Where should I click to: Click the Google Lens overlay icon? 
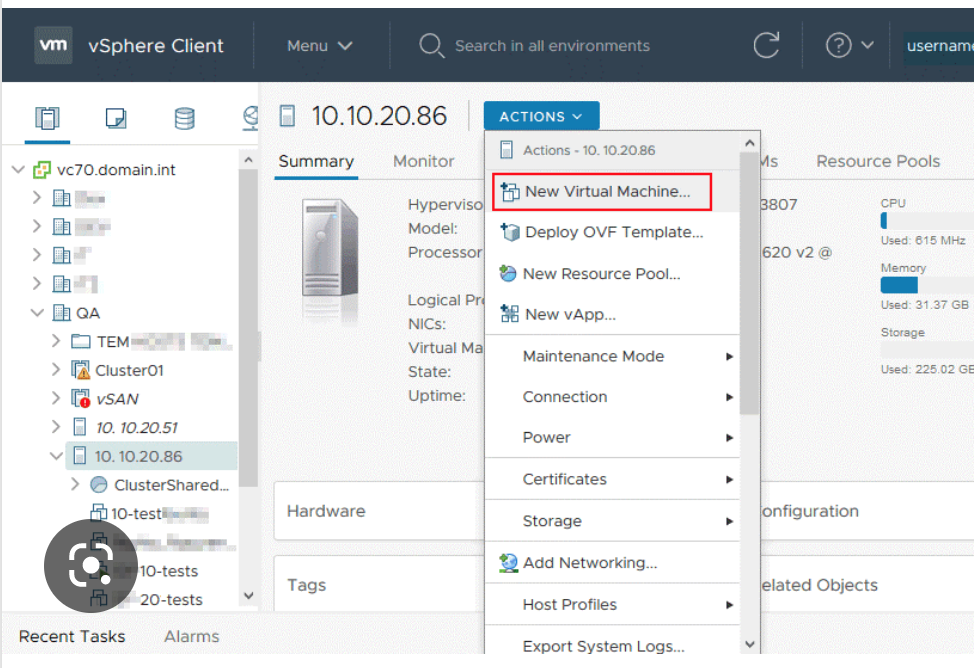(x=91, y=566)
